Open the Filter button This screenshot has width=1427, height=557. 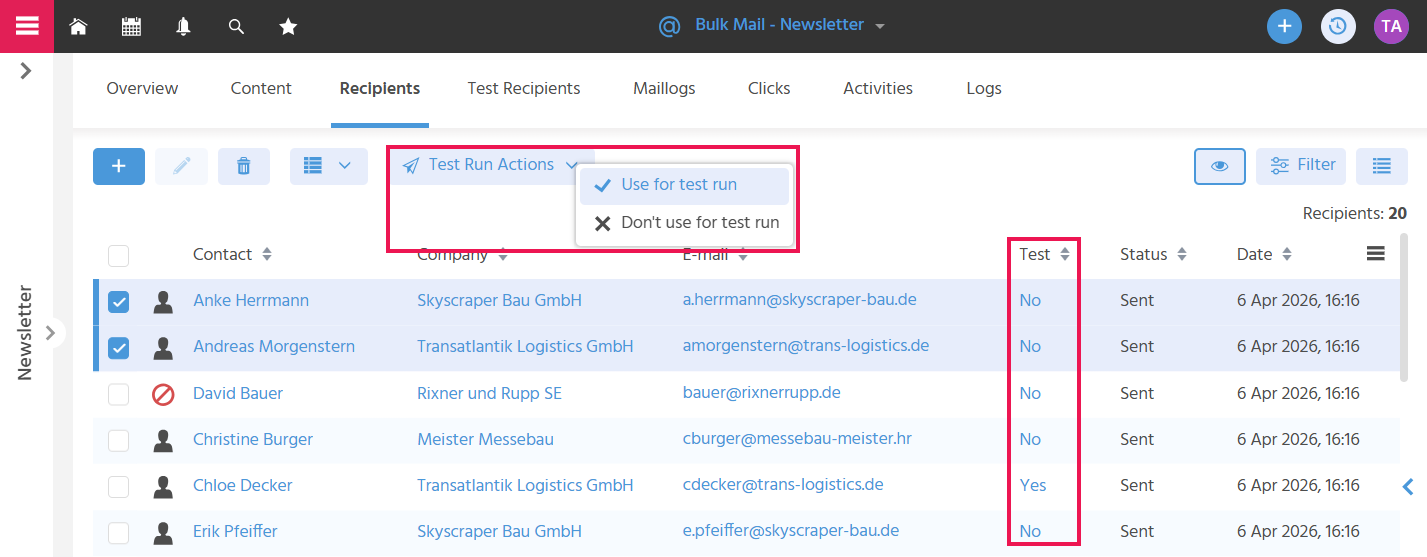click(1301, 166)
